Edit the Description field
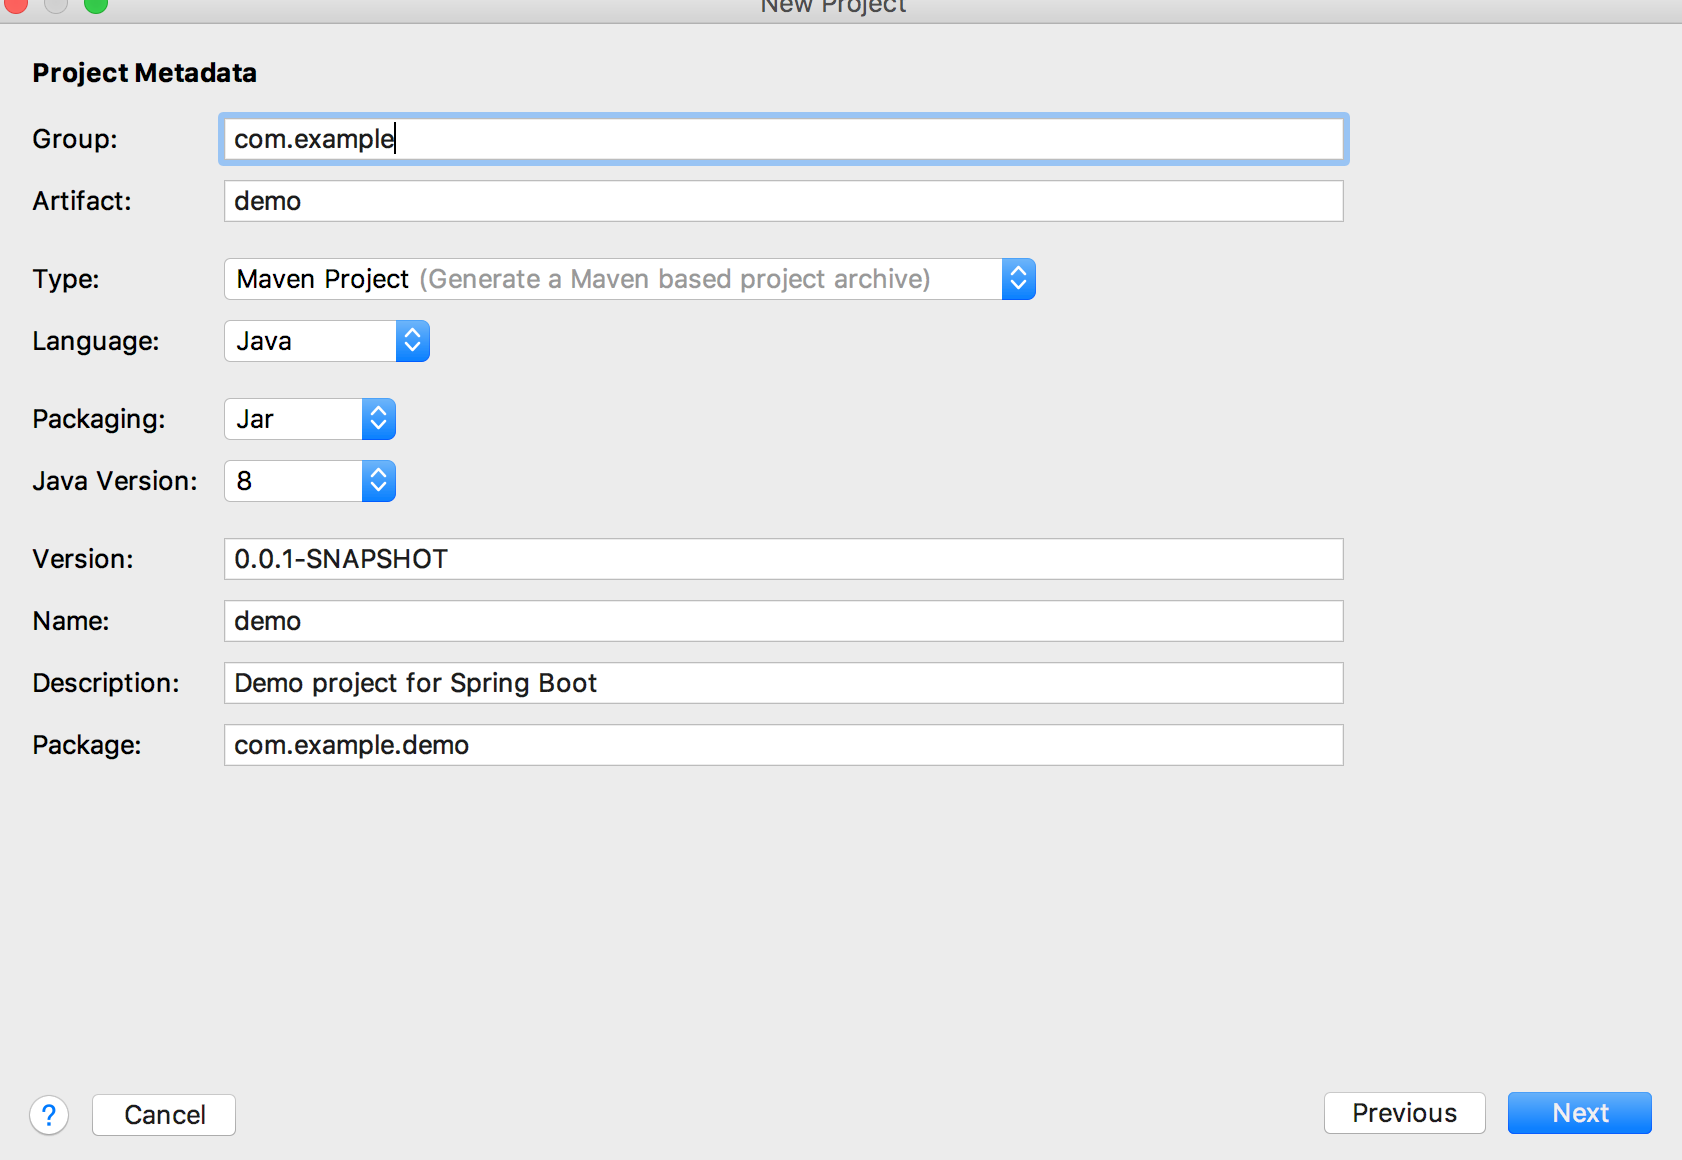 pos(783,683)
